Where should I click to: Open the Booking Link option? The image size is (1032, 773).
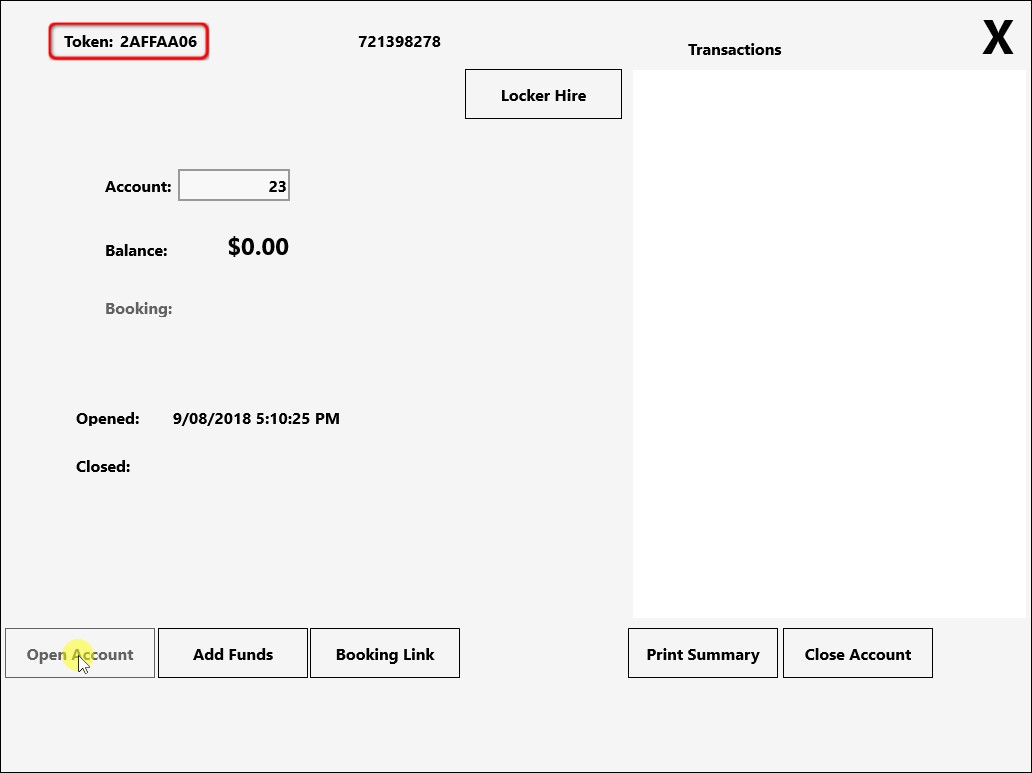pos(384,653)
